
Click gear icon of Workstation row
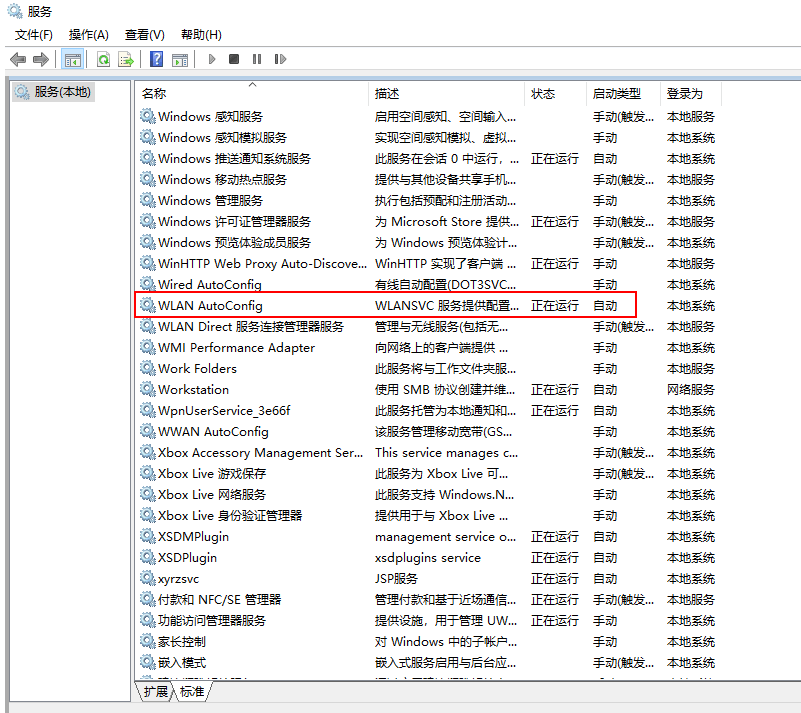point(148,389)
